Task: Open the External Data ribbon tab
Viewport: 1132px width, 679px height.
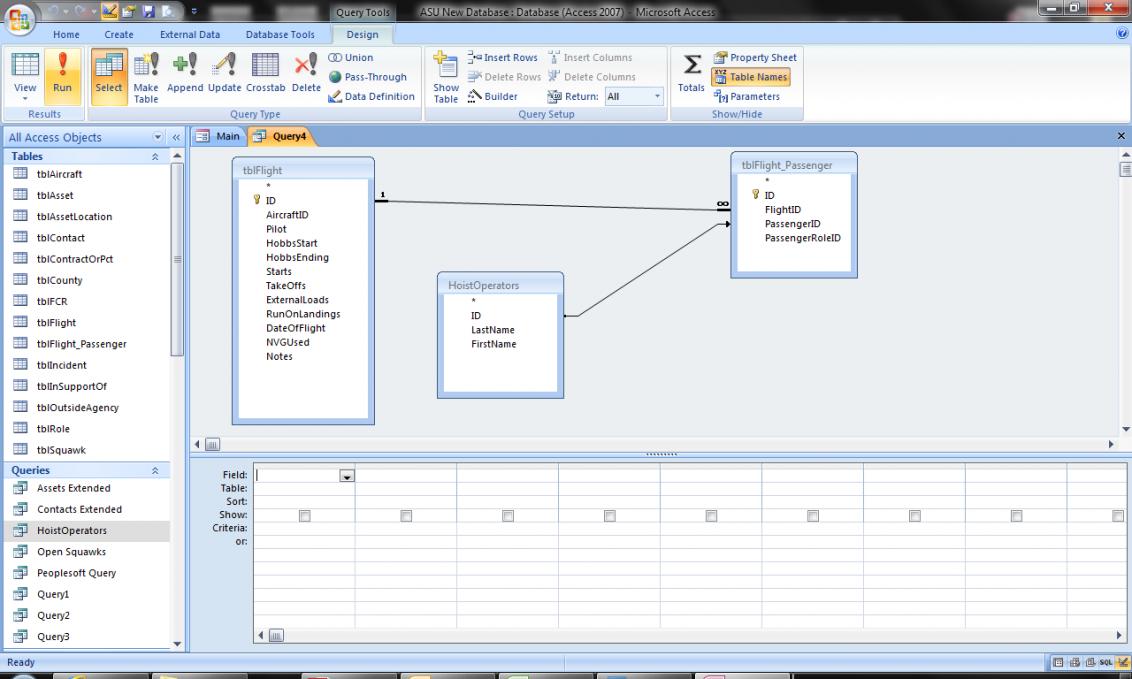Action: point(190,35)
